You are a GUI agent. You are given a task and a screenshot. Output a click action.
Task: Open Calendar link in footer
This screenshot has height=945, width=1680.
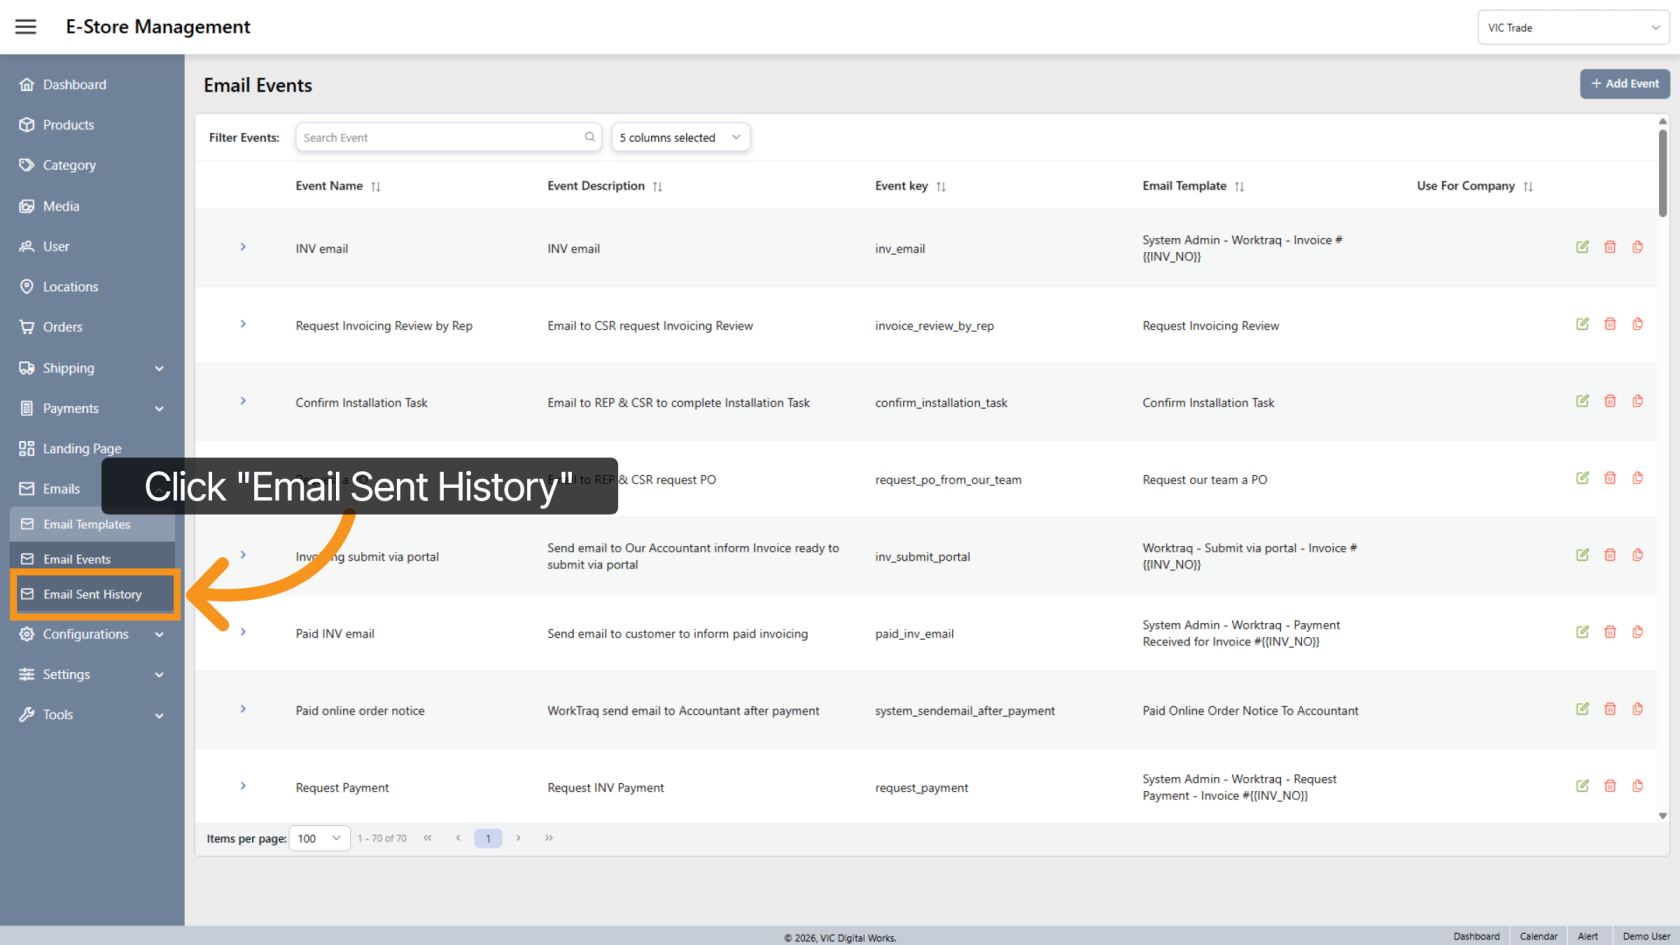pyautogui.click(x=1538, y=936)
